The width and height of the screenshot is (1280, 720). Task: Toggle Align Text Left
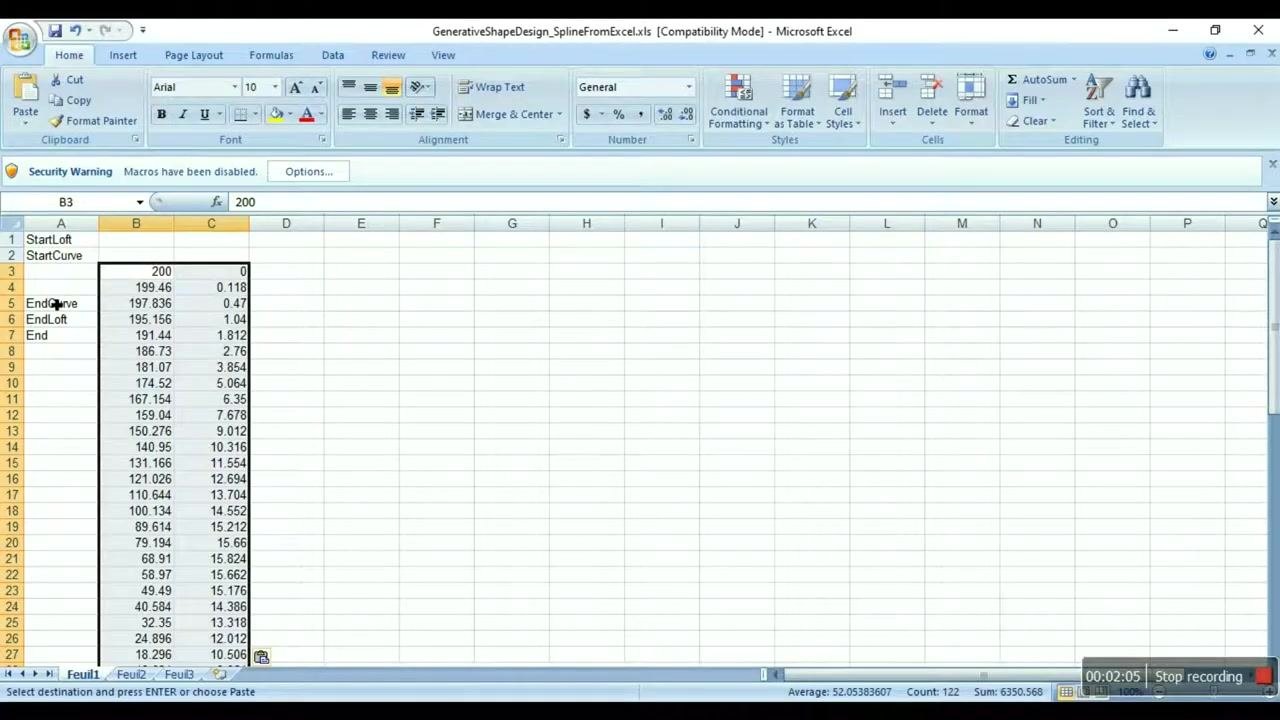click(349, 114)
